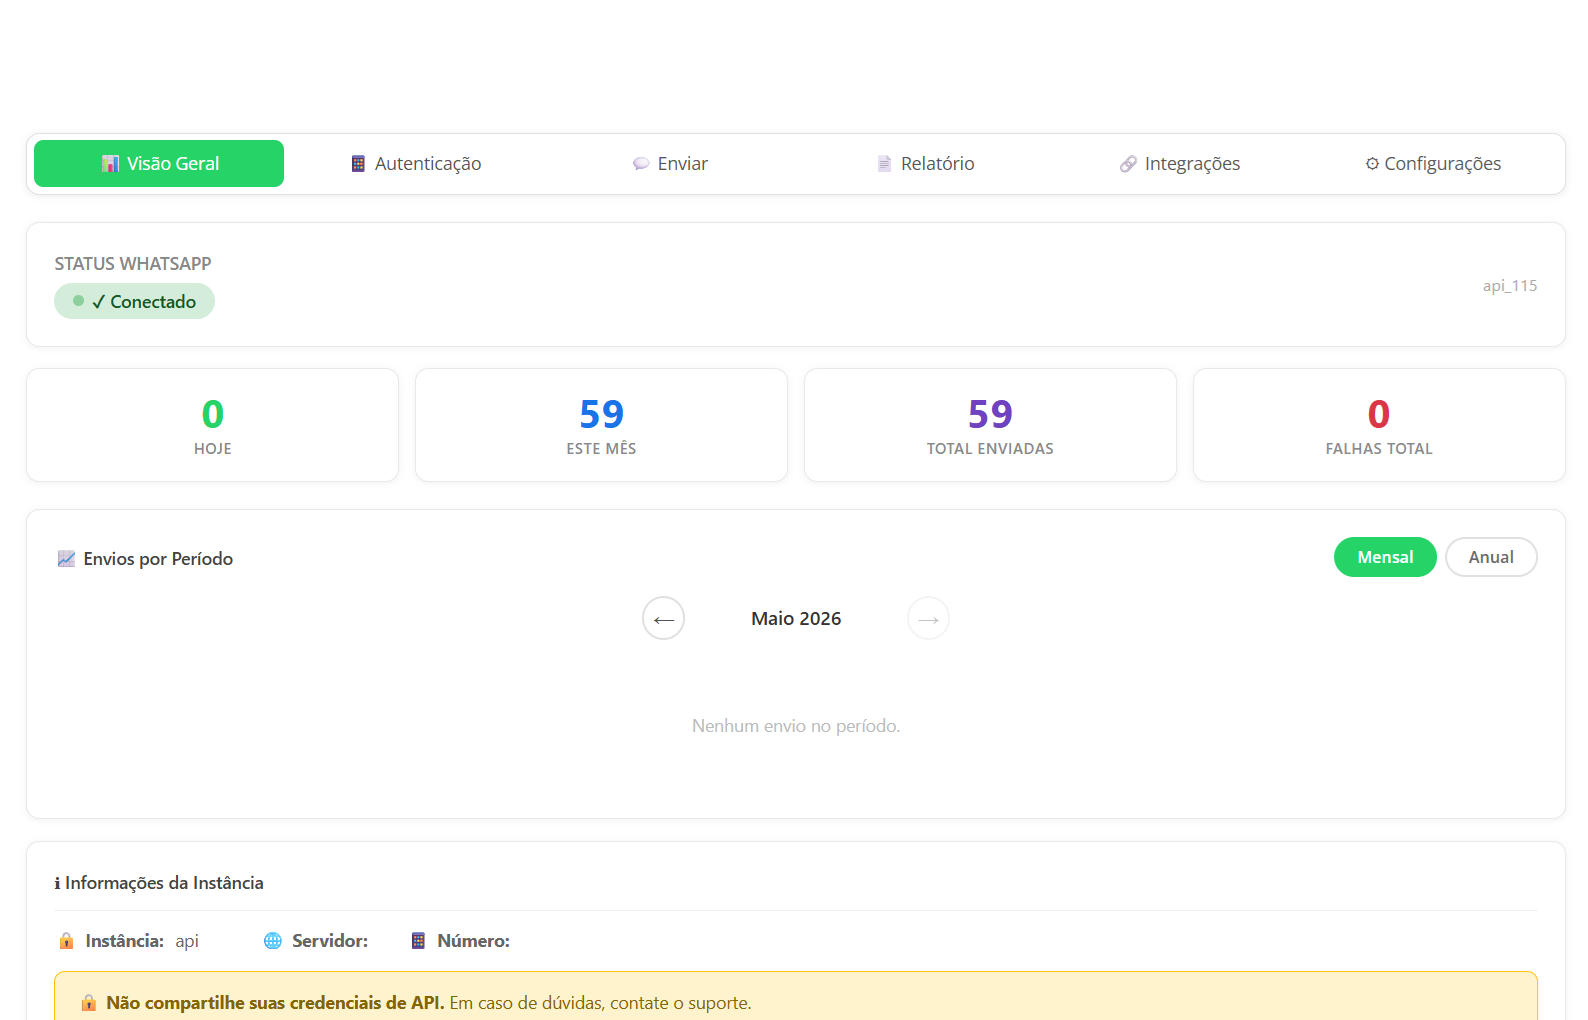Click the phone icon beside Autenticação
The height and width of the screenshot is (1020, 1588).
coord(358,164)
